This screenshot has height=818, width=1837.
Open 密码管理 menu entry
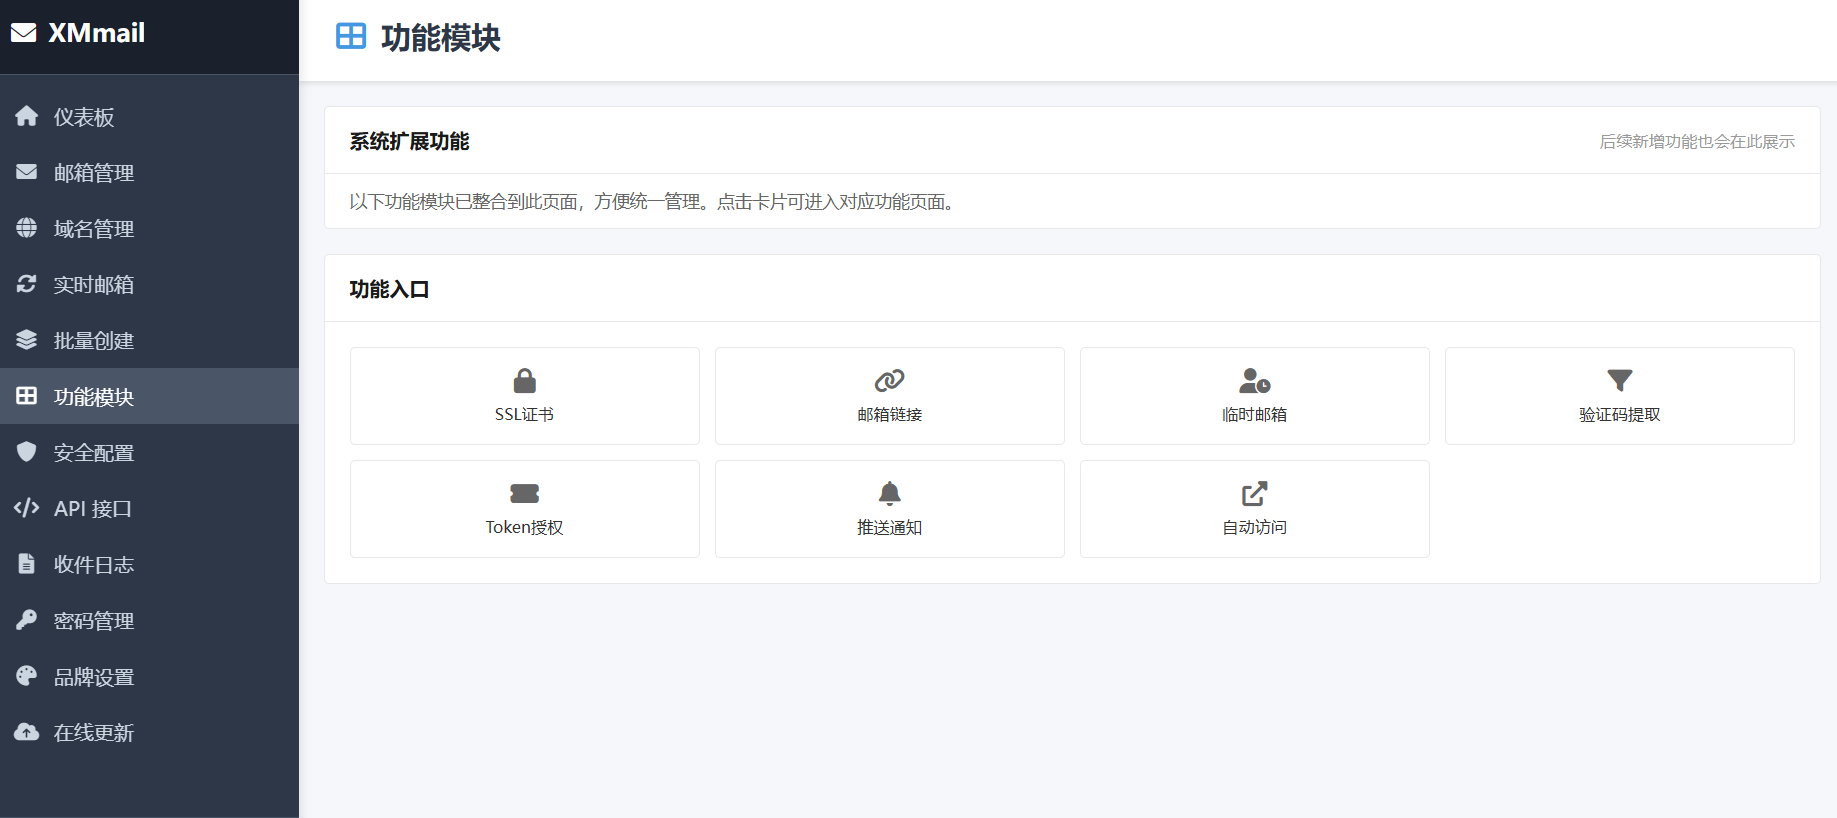coord(149,620)
